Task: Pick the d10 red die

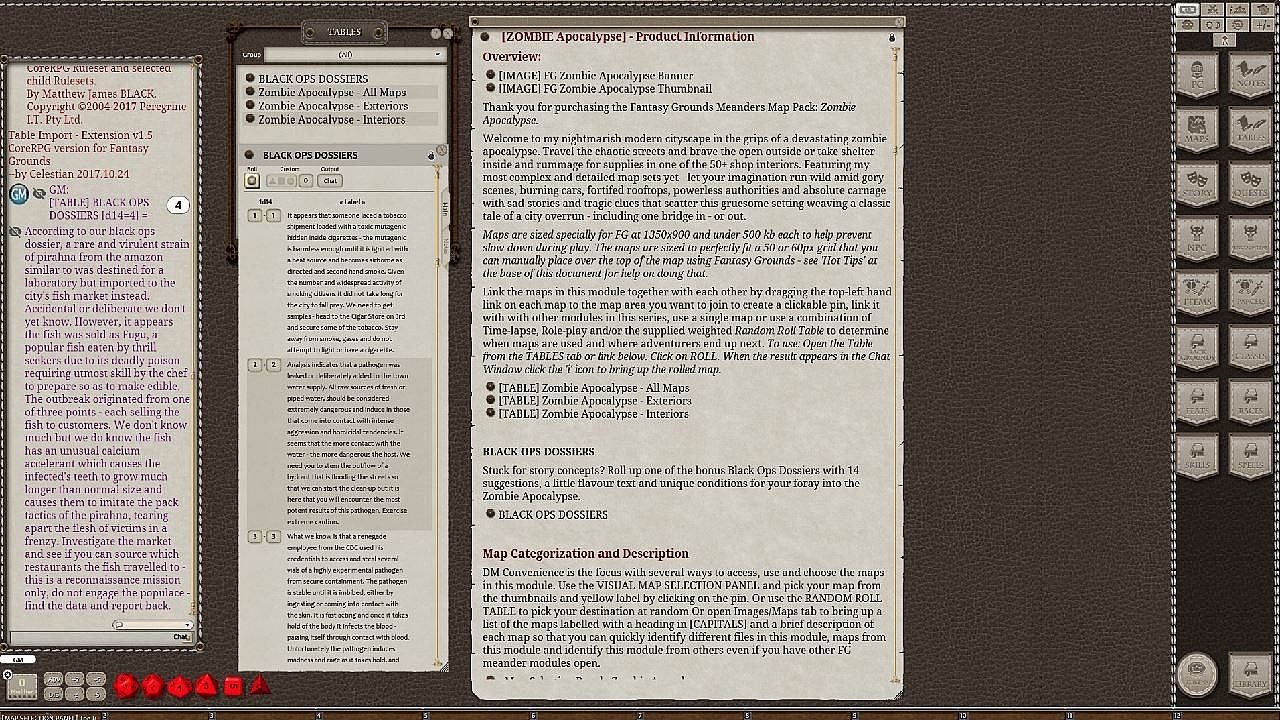Action: [x=179, y=686]
